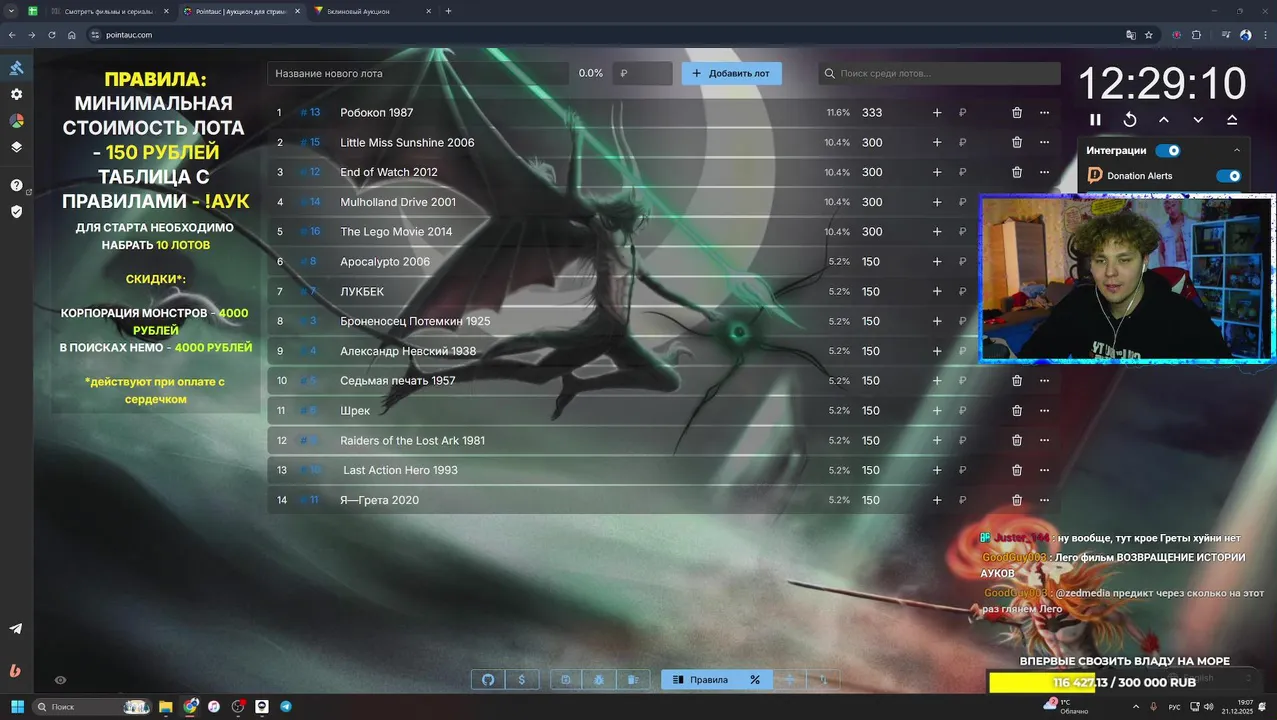Open more options for Raiders of the Lost Ark
1277x720 pixels.
point(1045,440)
